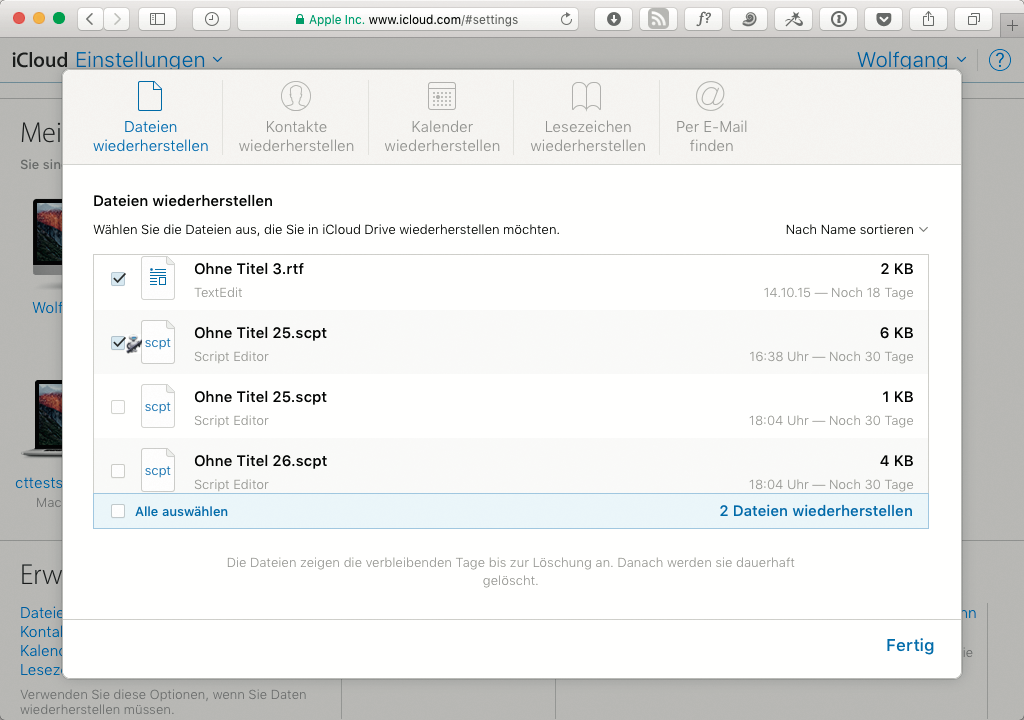Click the 16:38 Uhr — Noch 30 Tage entry
Image resolution: width=1024 pixels, height=720 pixels.
[831, 357]
